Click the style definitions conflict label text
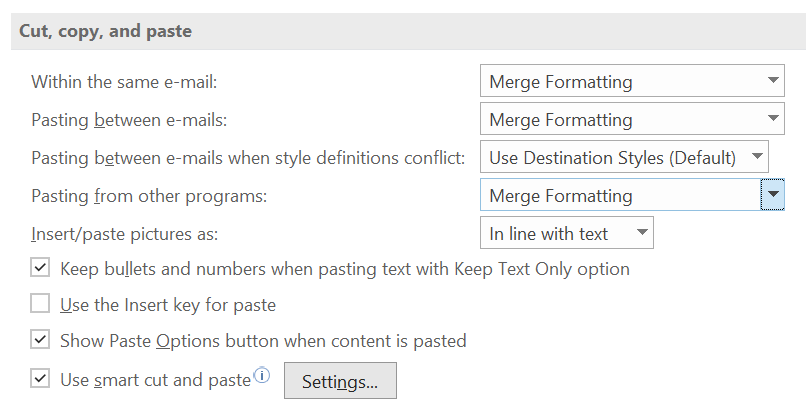The height and width of the screenshot is (412, 806). pos(248,158)
